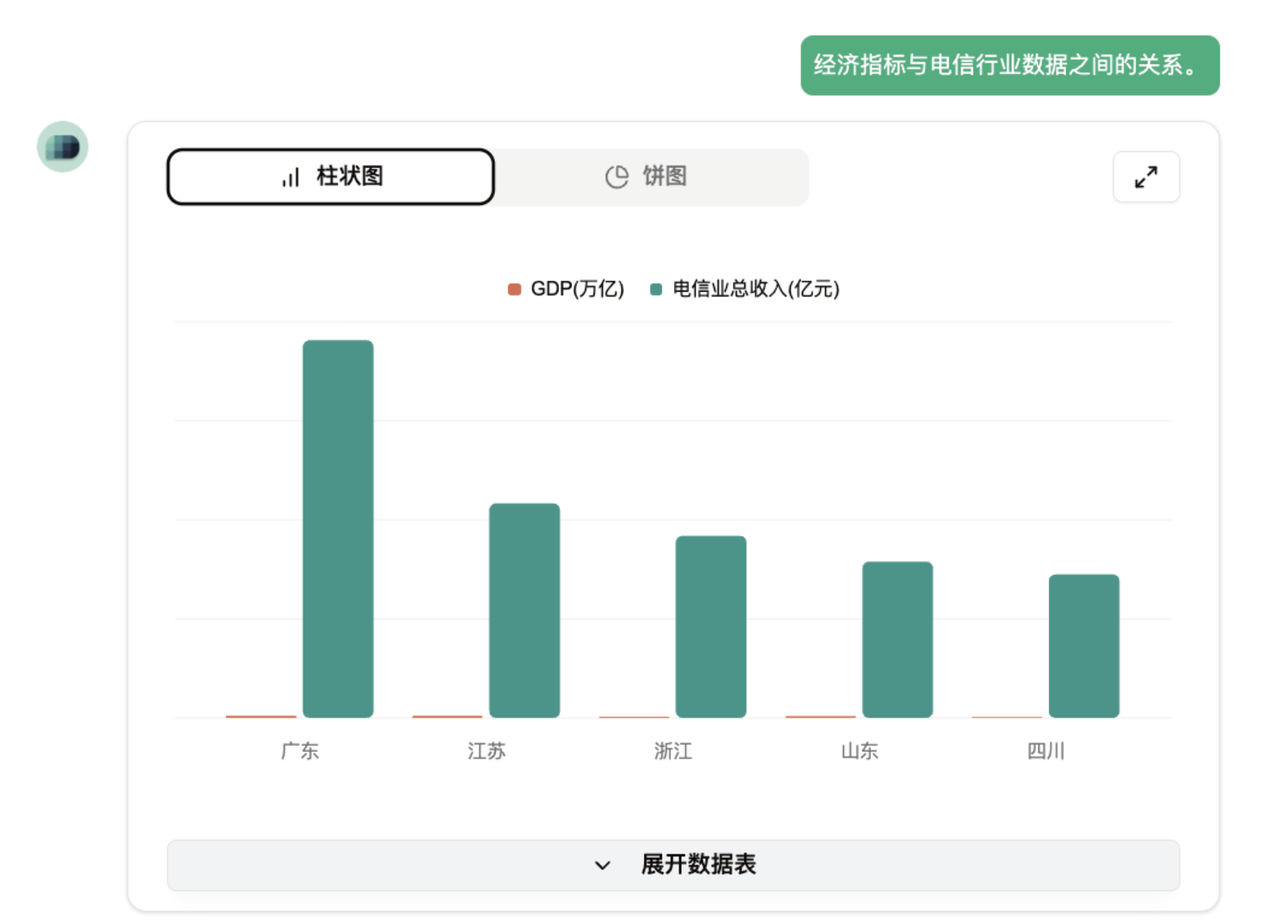Select the 柱状图 tab
Screen dimensions: 1280x924
[x=331, y=177]
